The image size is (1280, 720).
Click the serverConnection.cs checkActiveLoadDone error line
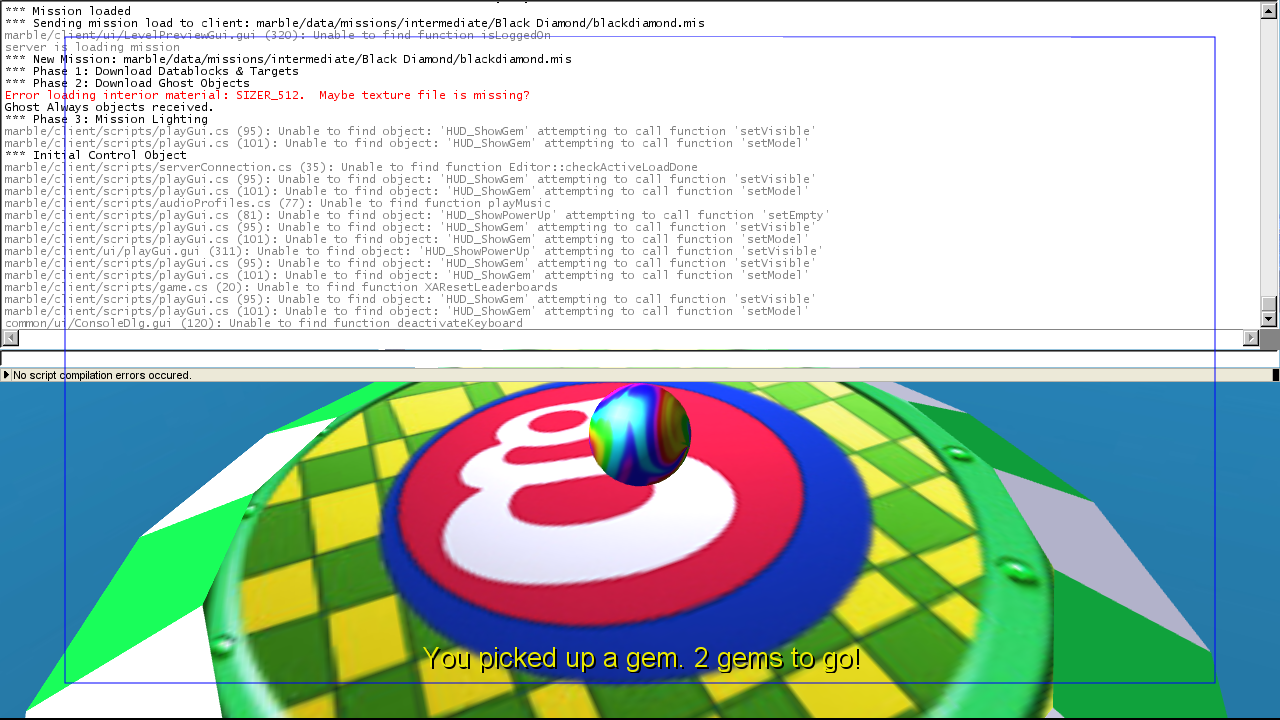(351, 167)
